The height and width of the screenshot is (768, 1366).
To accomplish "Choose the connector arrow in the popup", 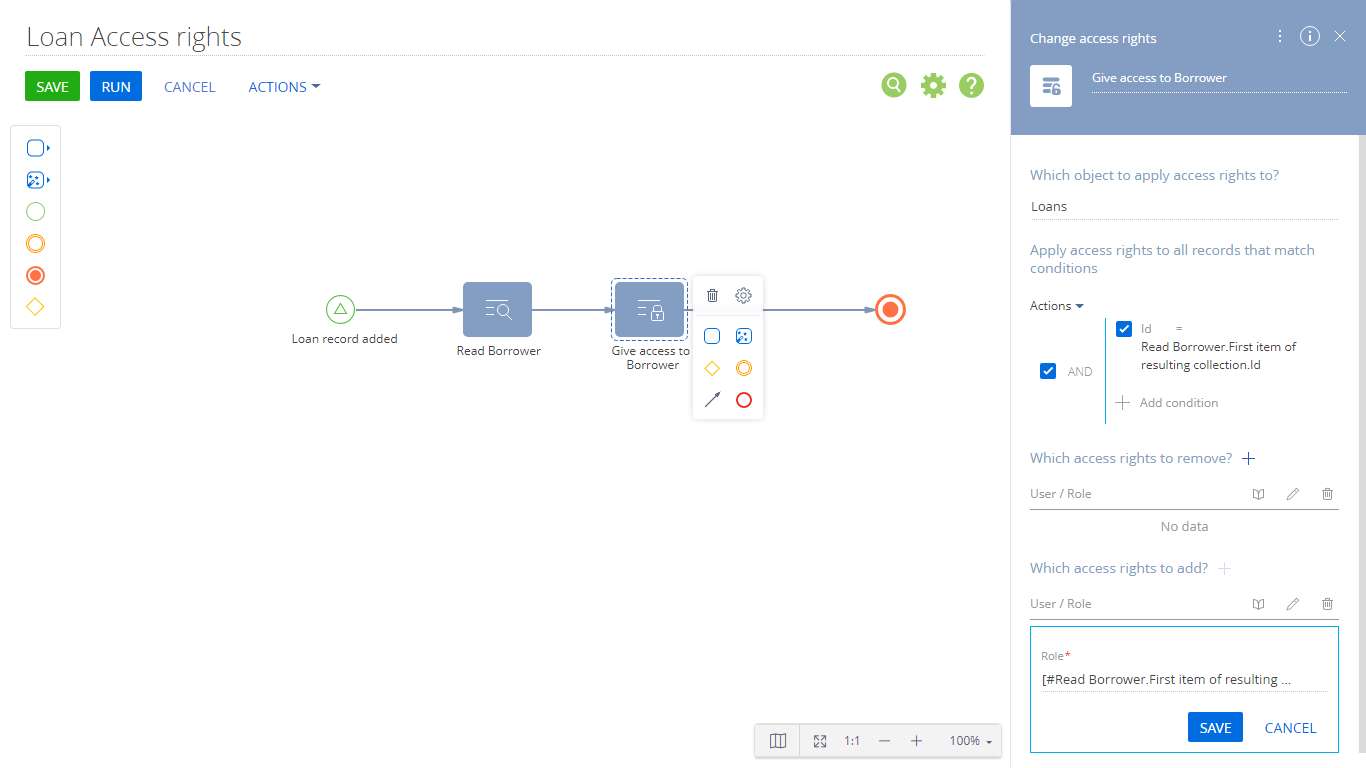I will [712, 400].
